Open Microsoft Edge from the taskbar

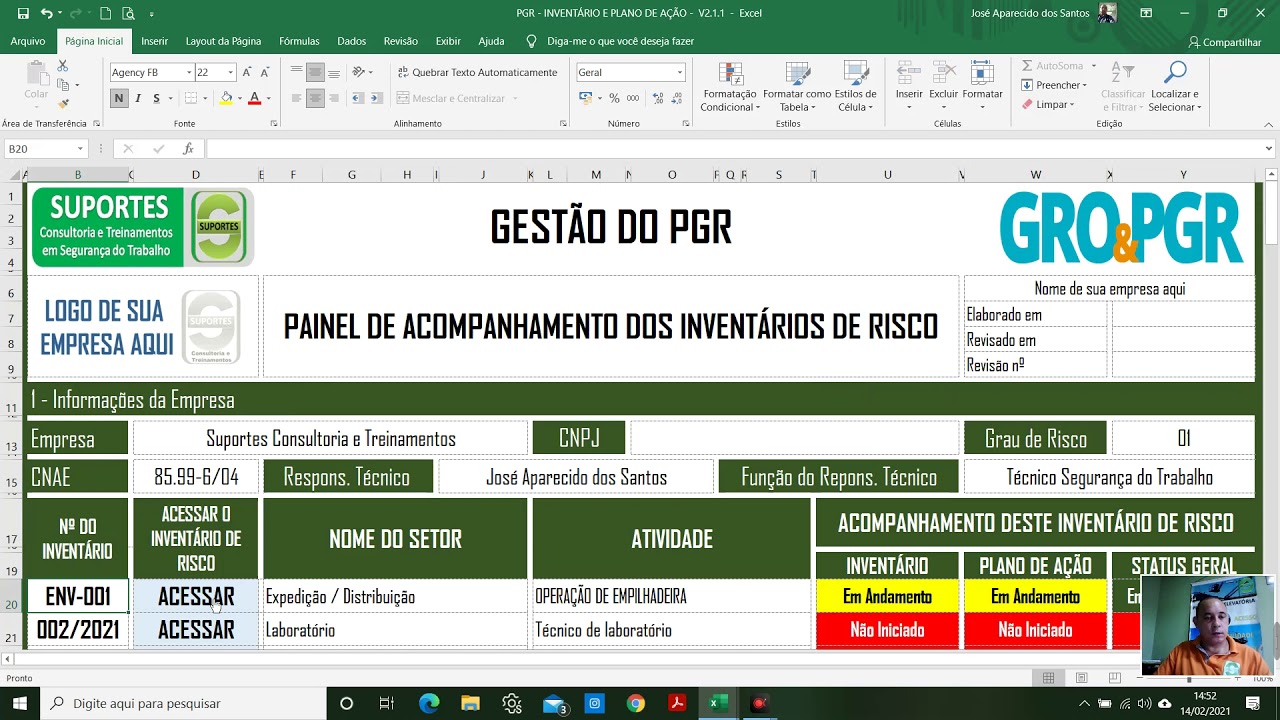(x=429, y=703)
